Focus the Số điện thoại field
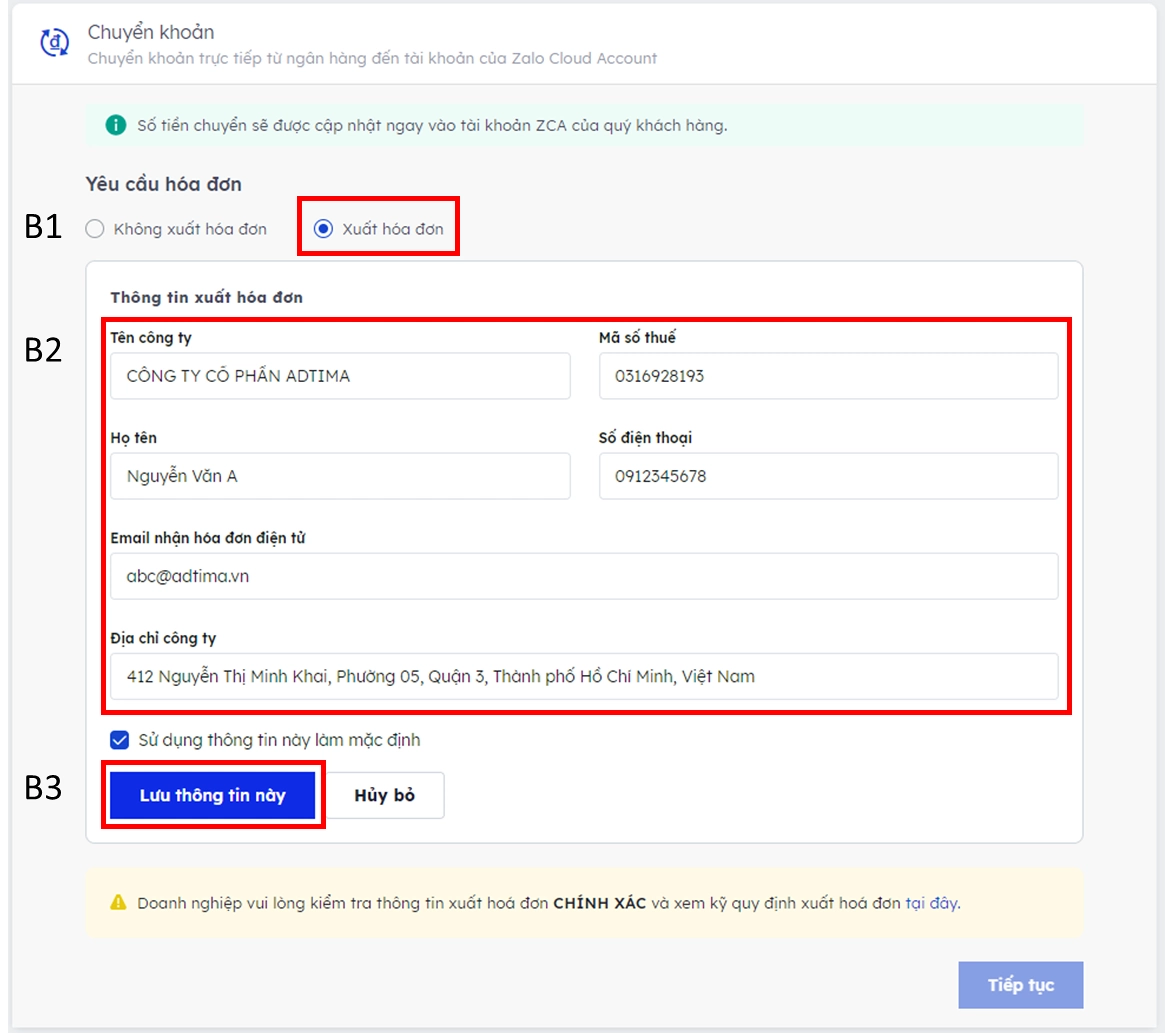 [827, 476]
